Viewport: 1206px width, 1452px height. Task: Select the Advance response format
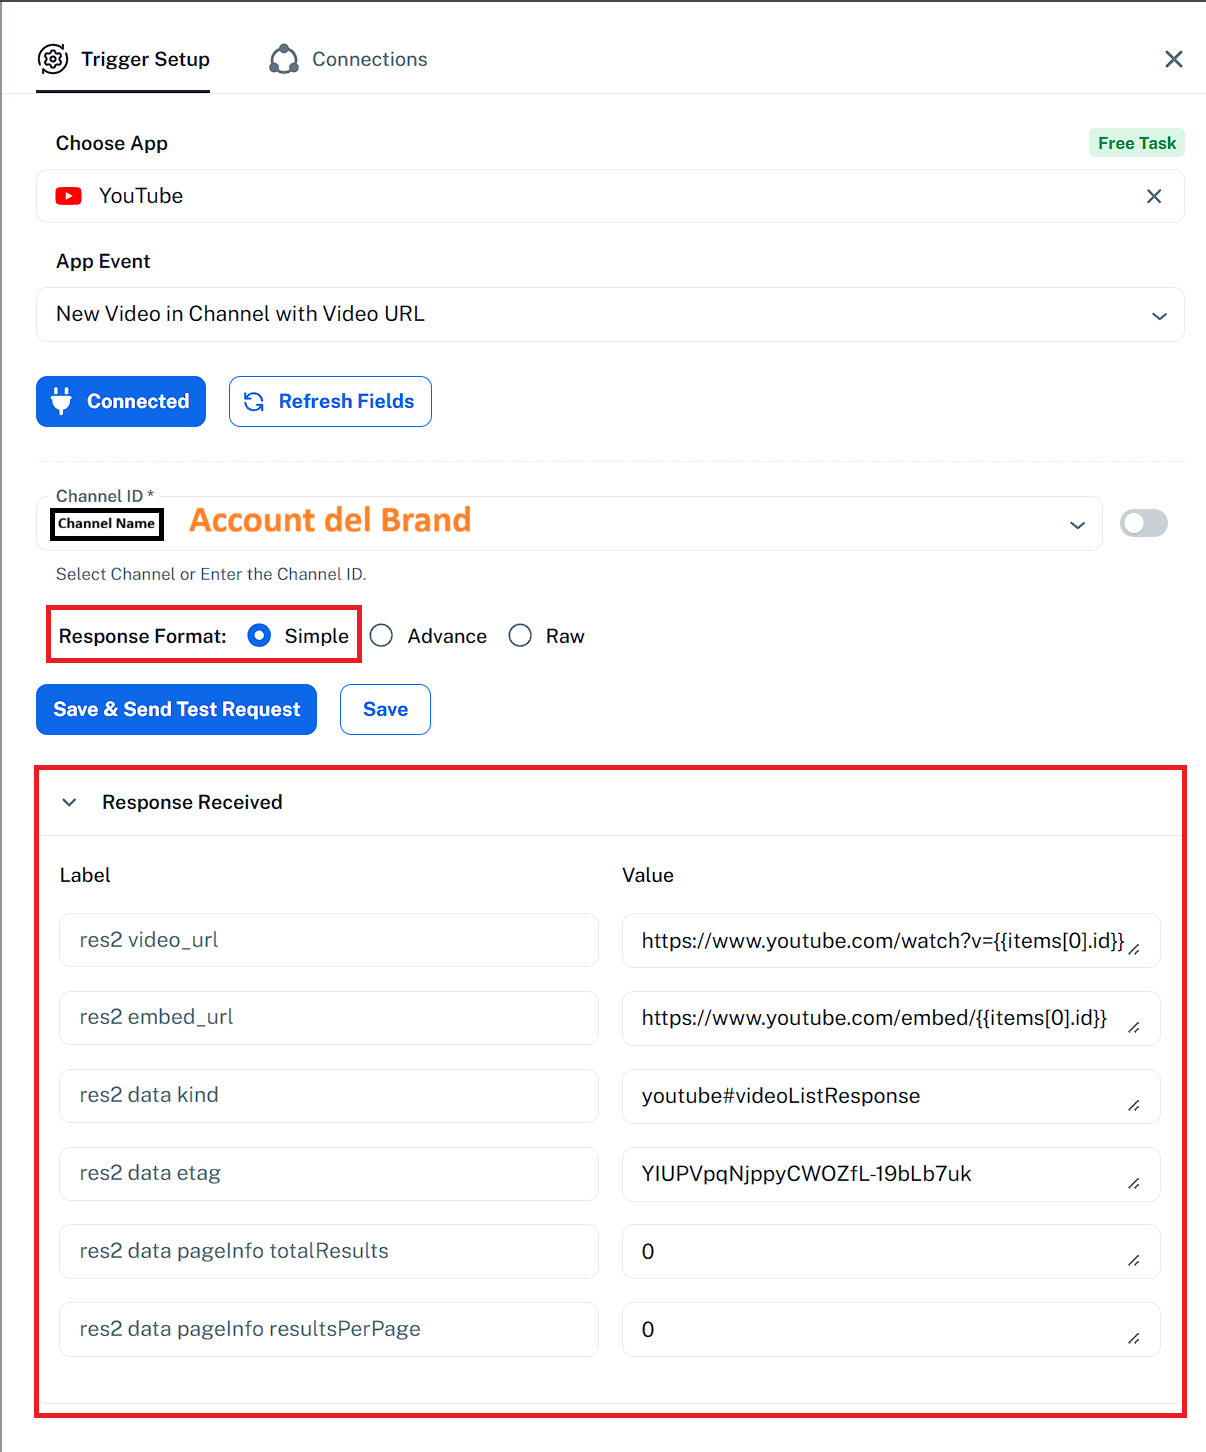click(x=381, y=636)
